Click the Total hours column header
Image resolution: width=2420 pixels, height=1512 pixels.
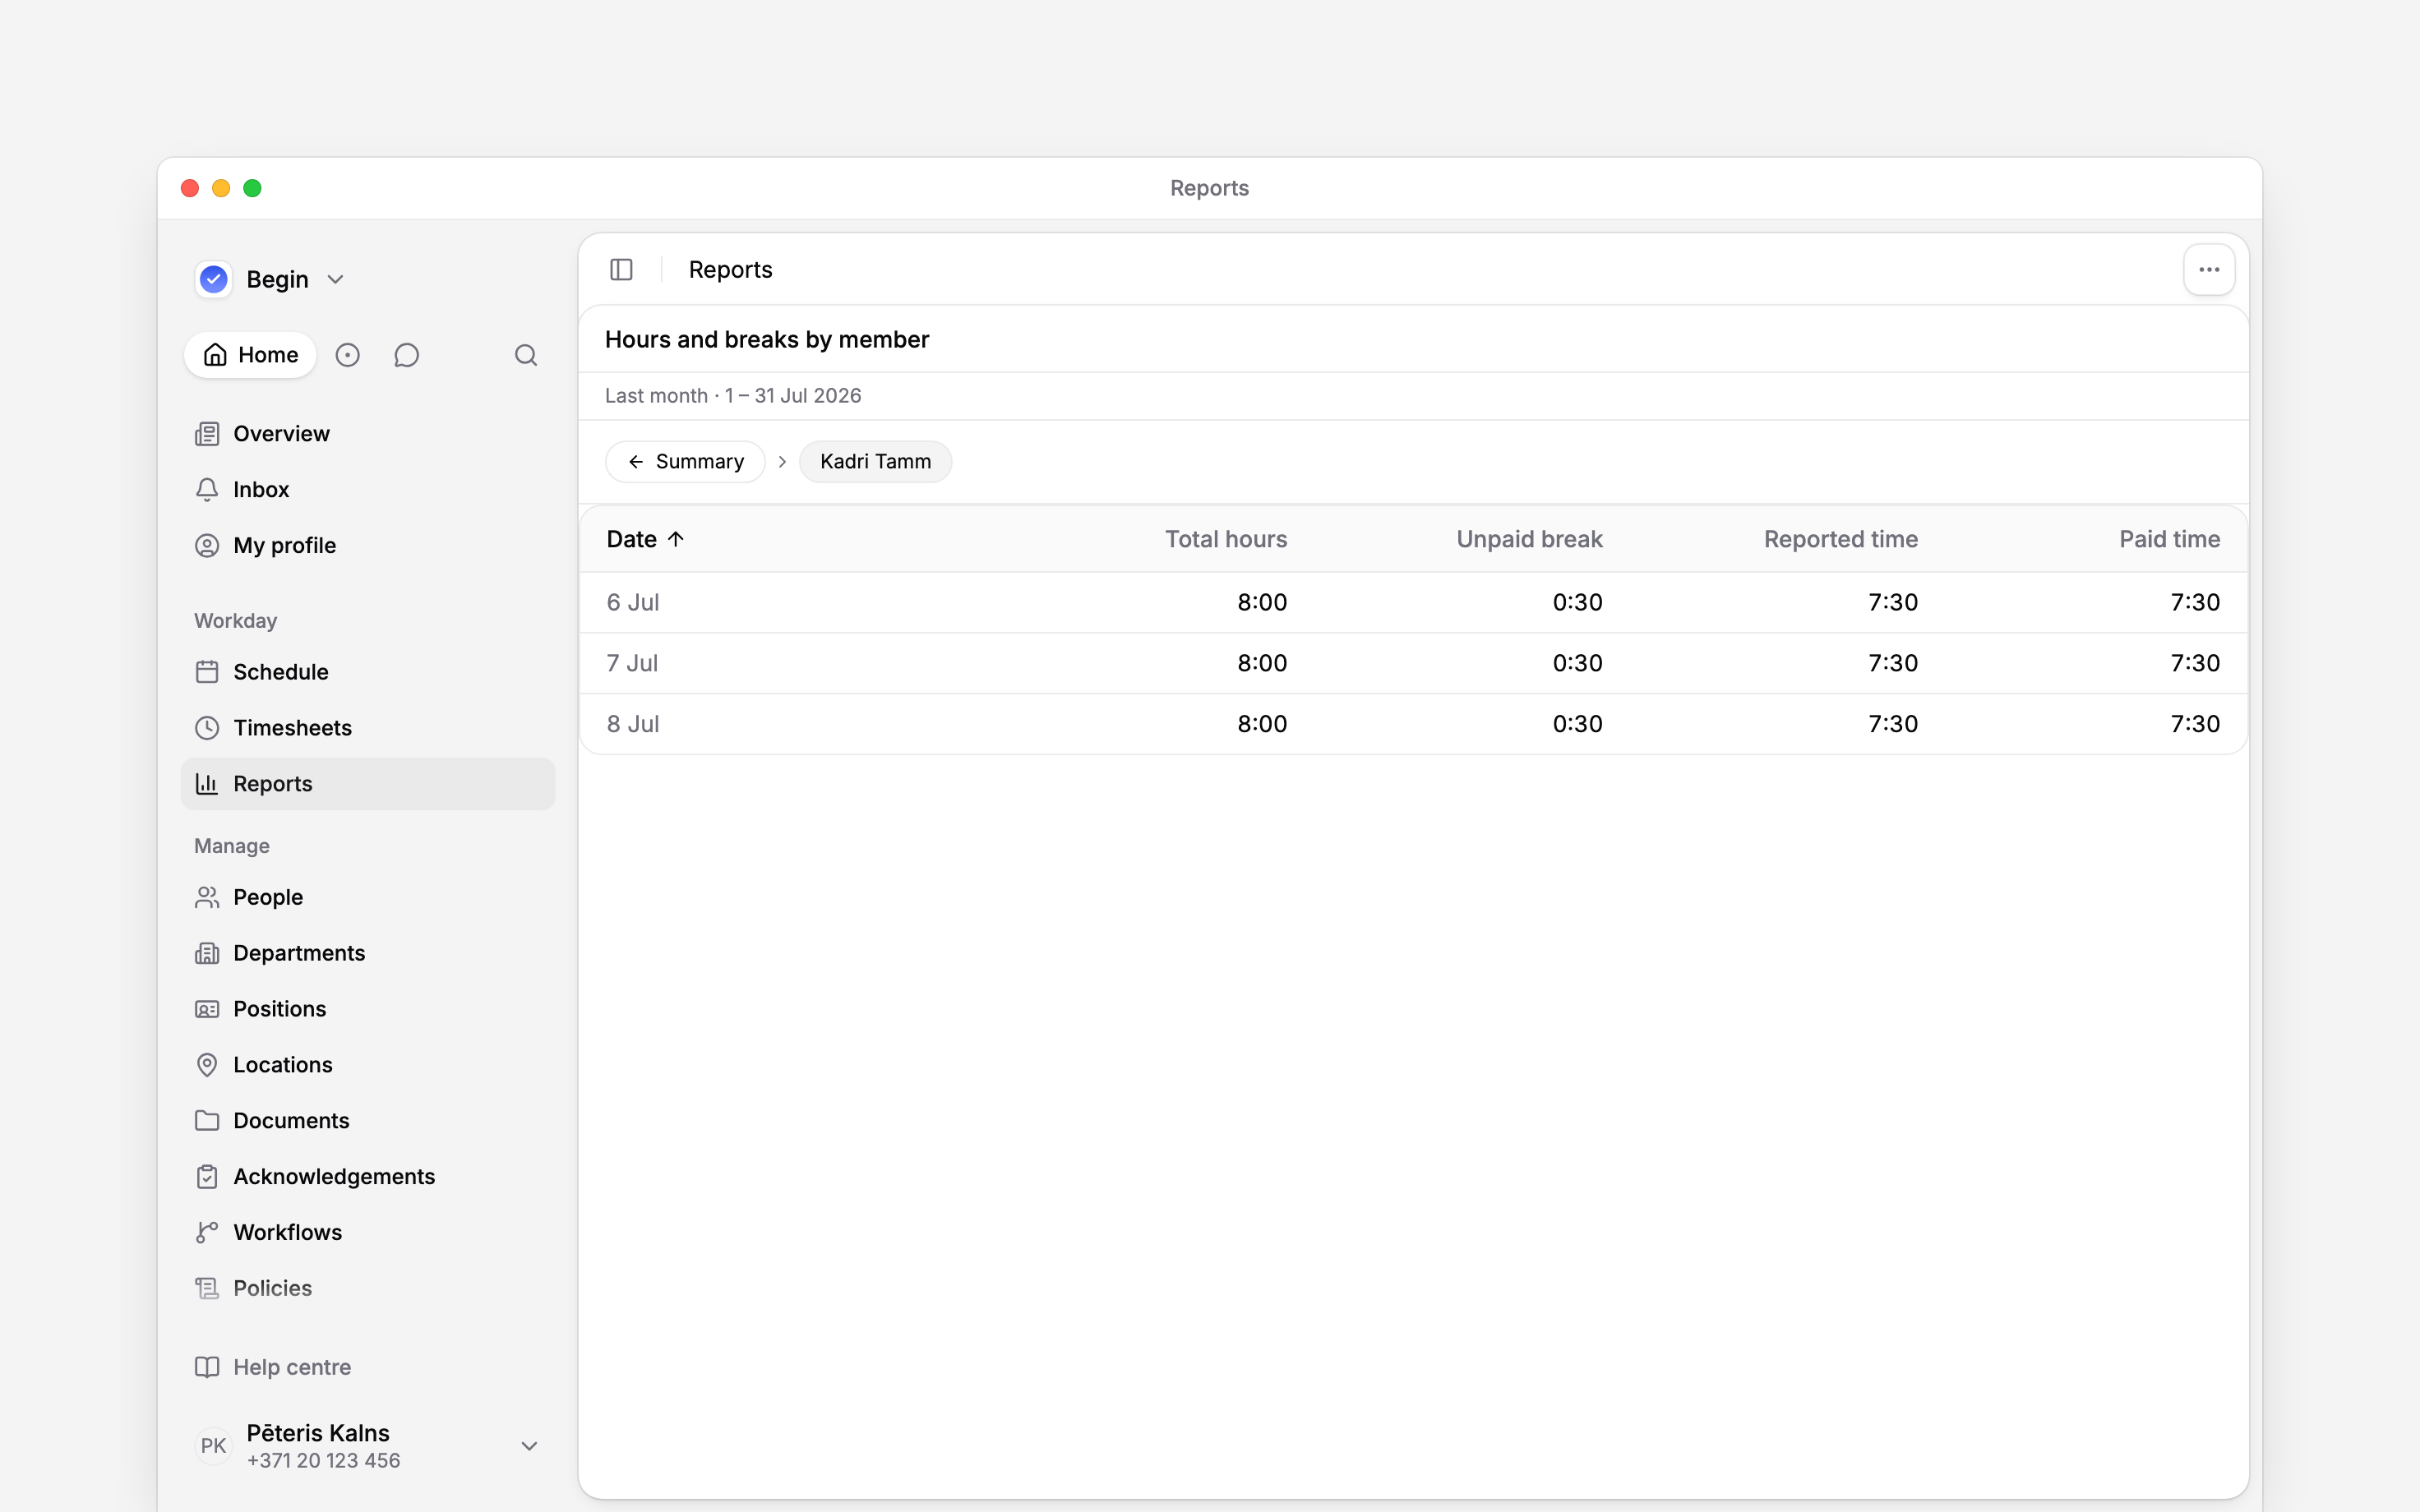coord(1226,539)
